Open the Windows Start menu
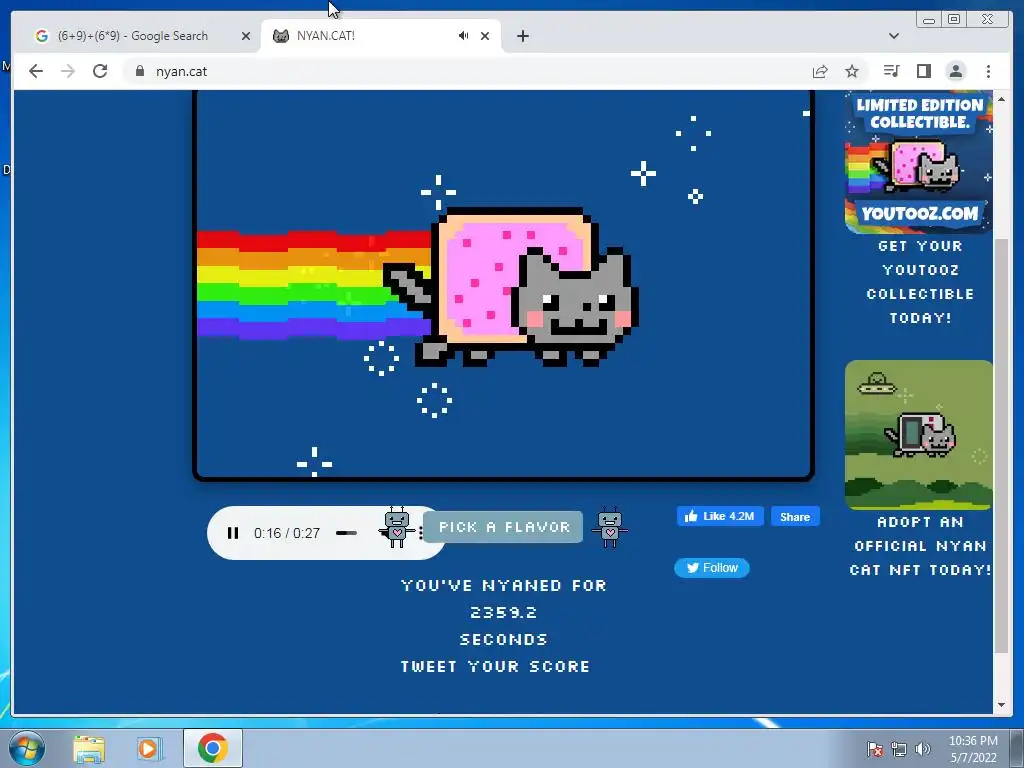This screenshot has height=768, width=1024. pos(27,748)
